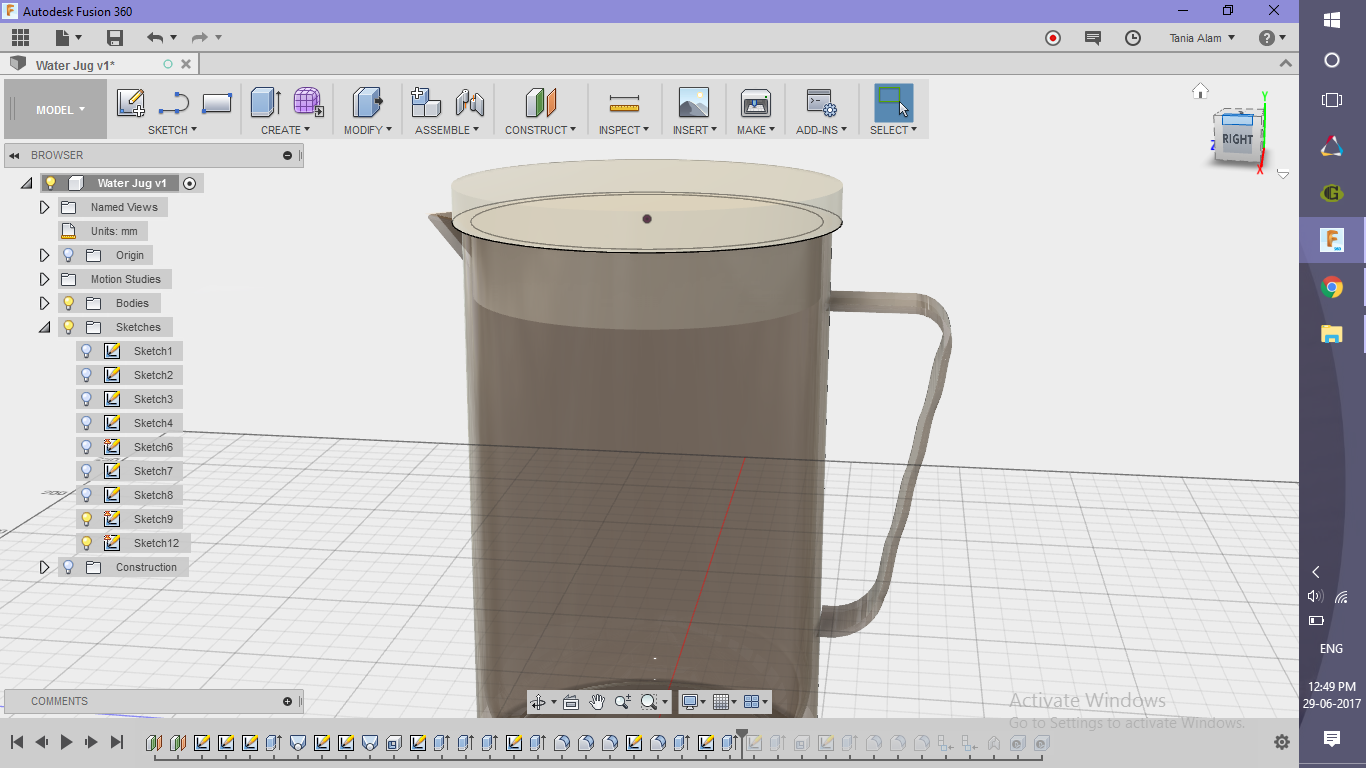Select the Line sketch tool icon
Viewport: 1366px width, 768px height.
(x=174, y=103)
